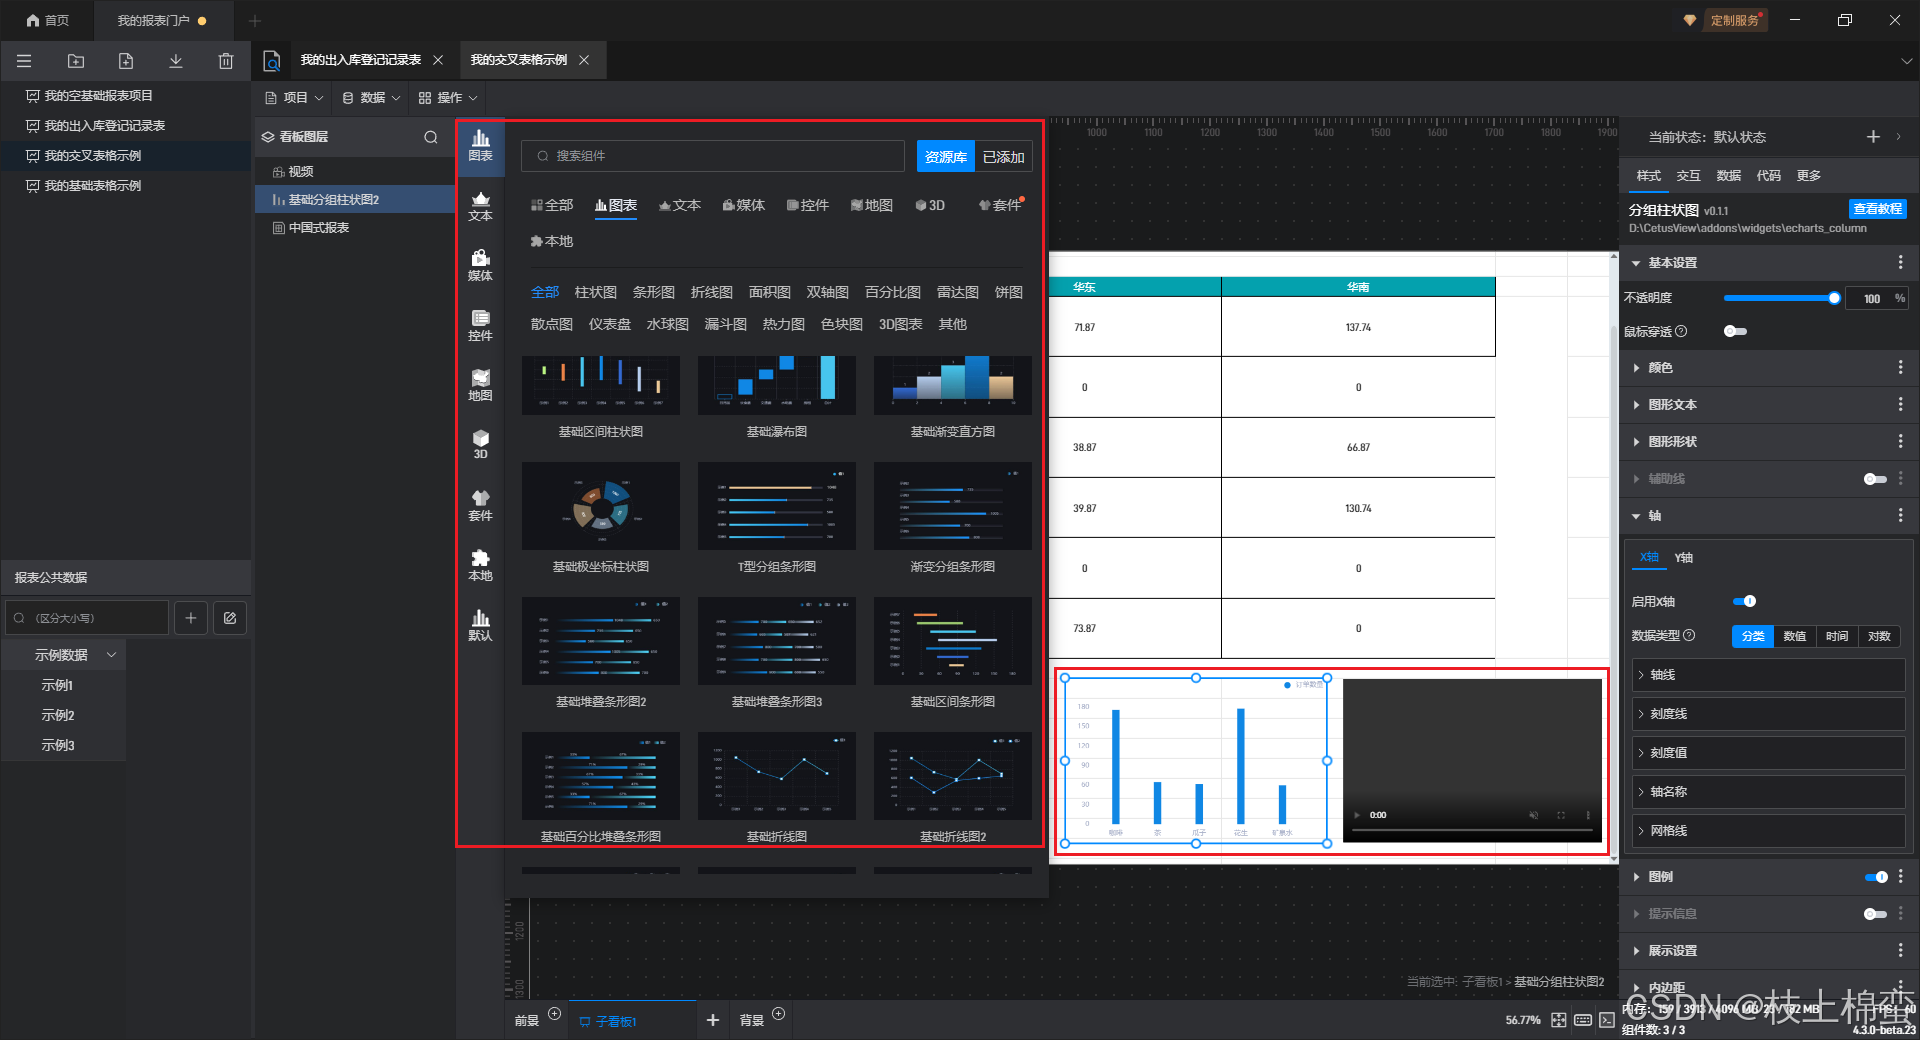Viewport: 1920px width, 1040px height.
Task: Click the 已添加 button
Action: [1003, 157]
